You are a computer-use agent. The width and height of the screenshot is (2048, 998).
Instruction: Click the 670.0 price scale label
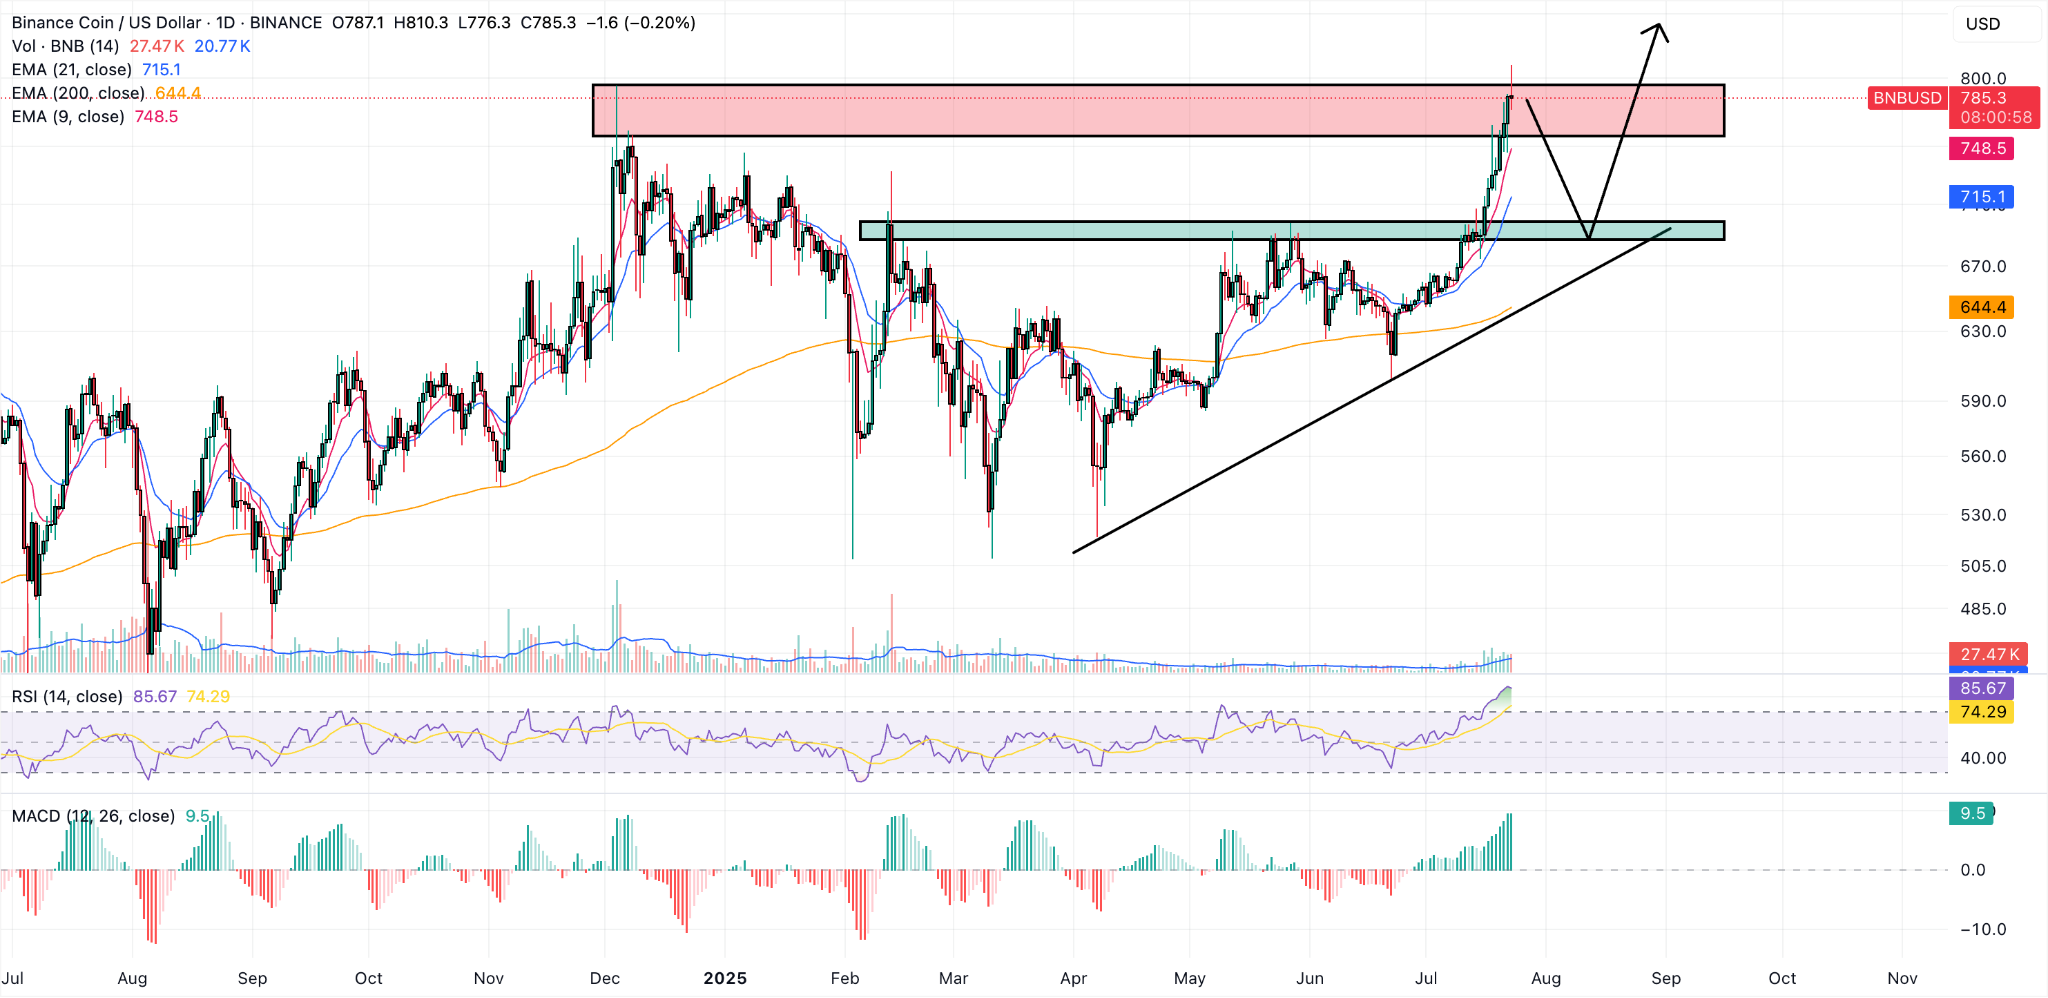[x=1983, y=266]
